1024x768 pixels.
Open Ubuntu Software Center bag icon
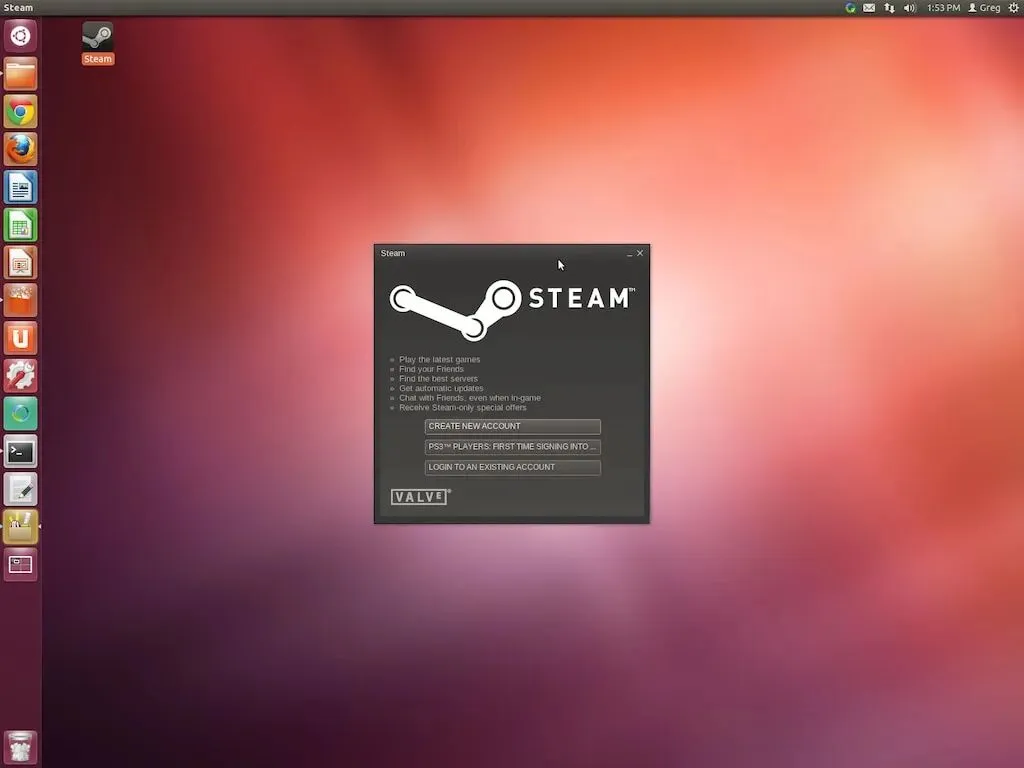point(20,300)
